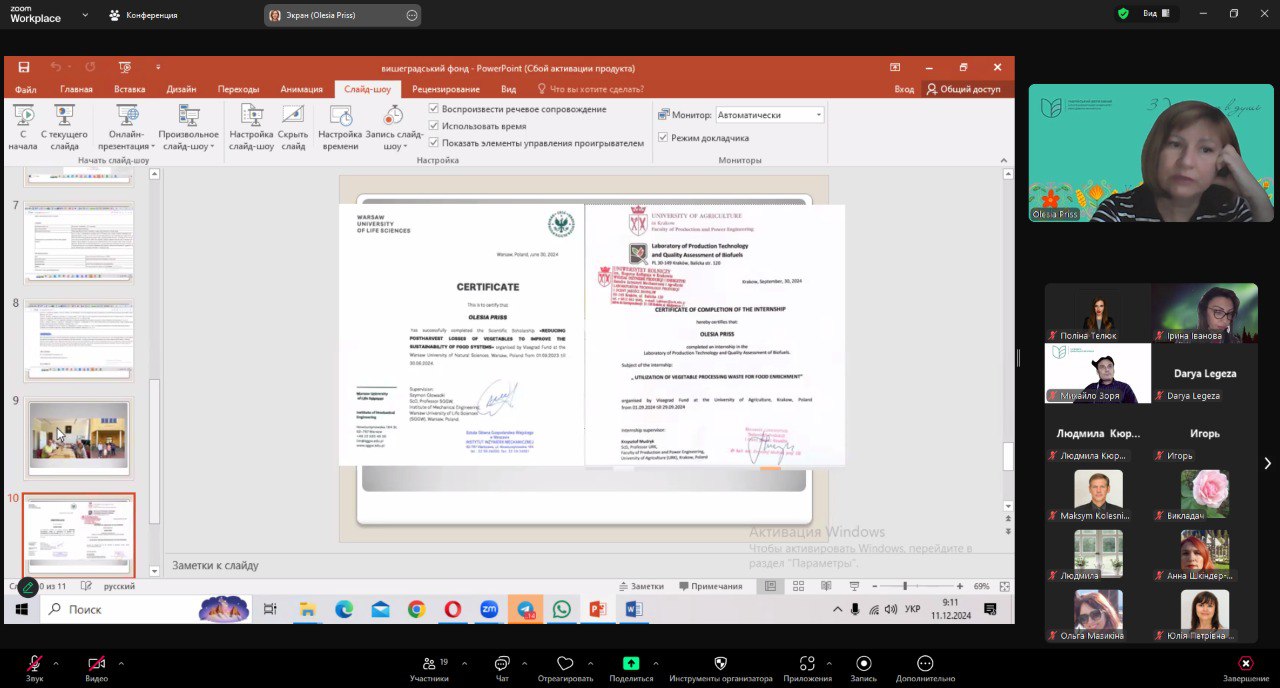Image resolution: width=1280 pixels, height=688 pixels.
Task: Toggle the use timings checkbox
Action: pos(434,126)
